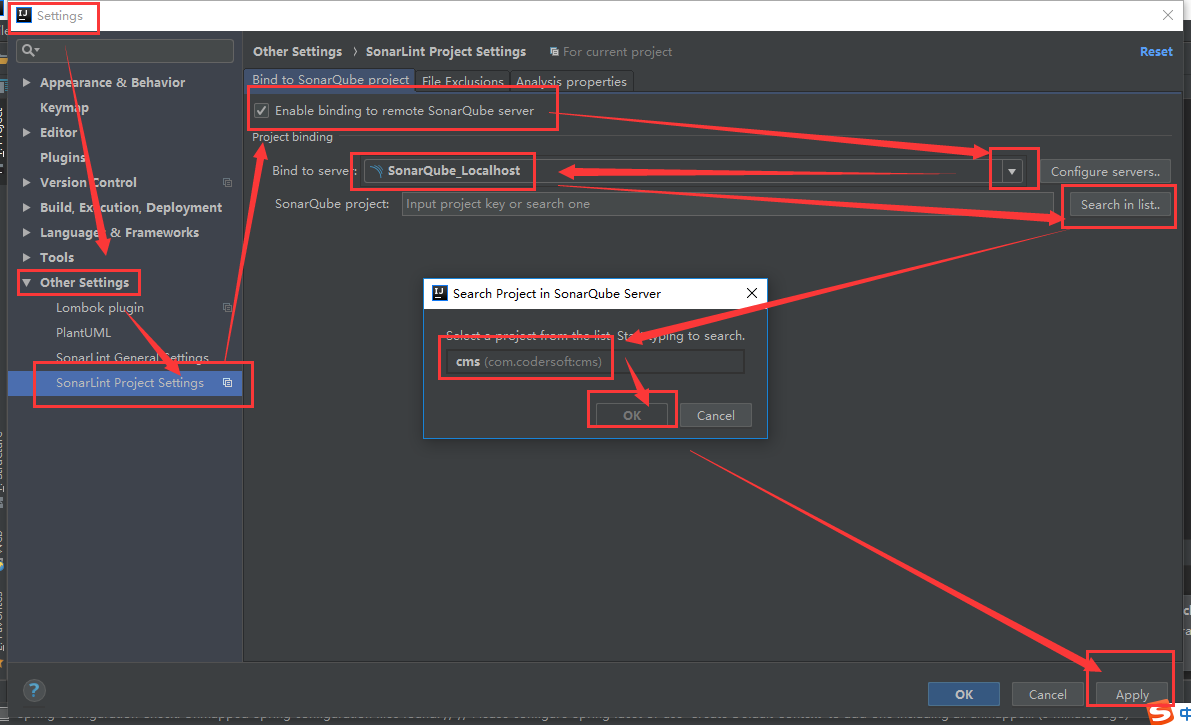Switch to Bind to SonarQube project tab

pyautogui.click(x=330, y=80)
